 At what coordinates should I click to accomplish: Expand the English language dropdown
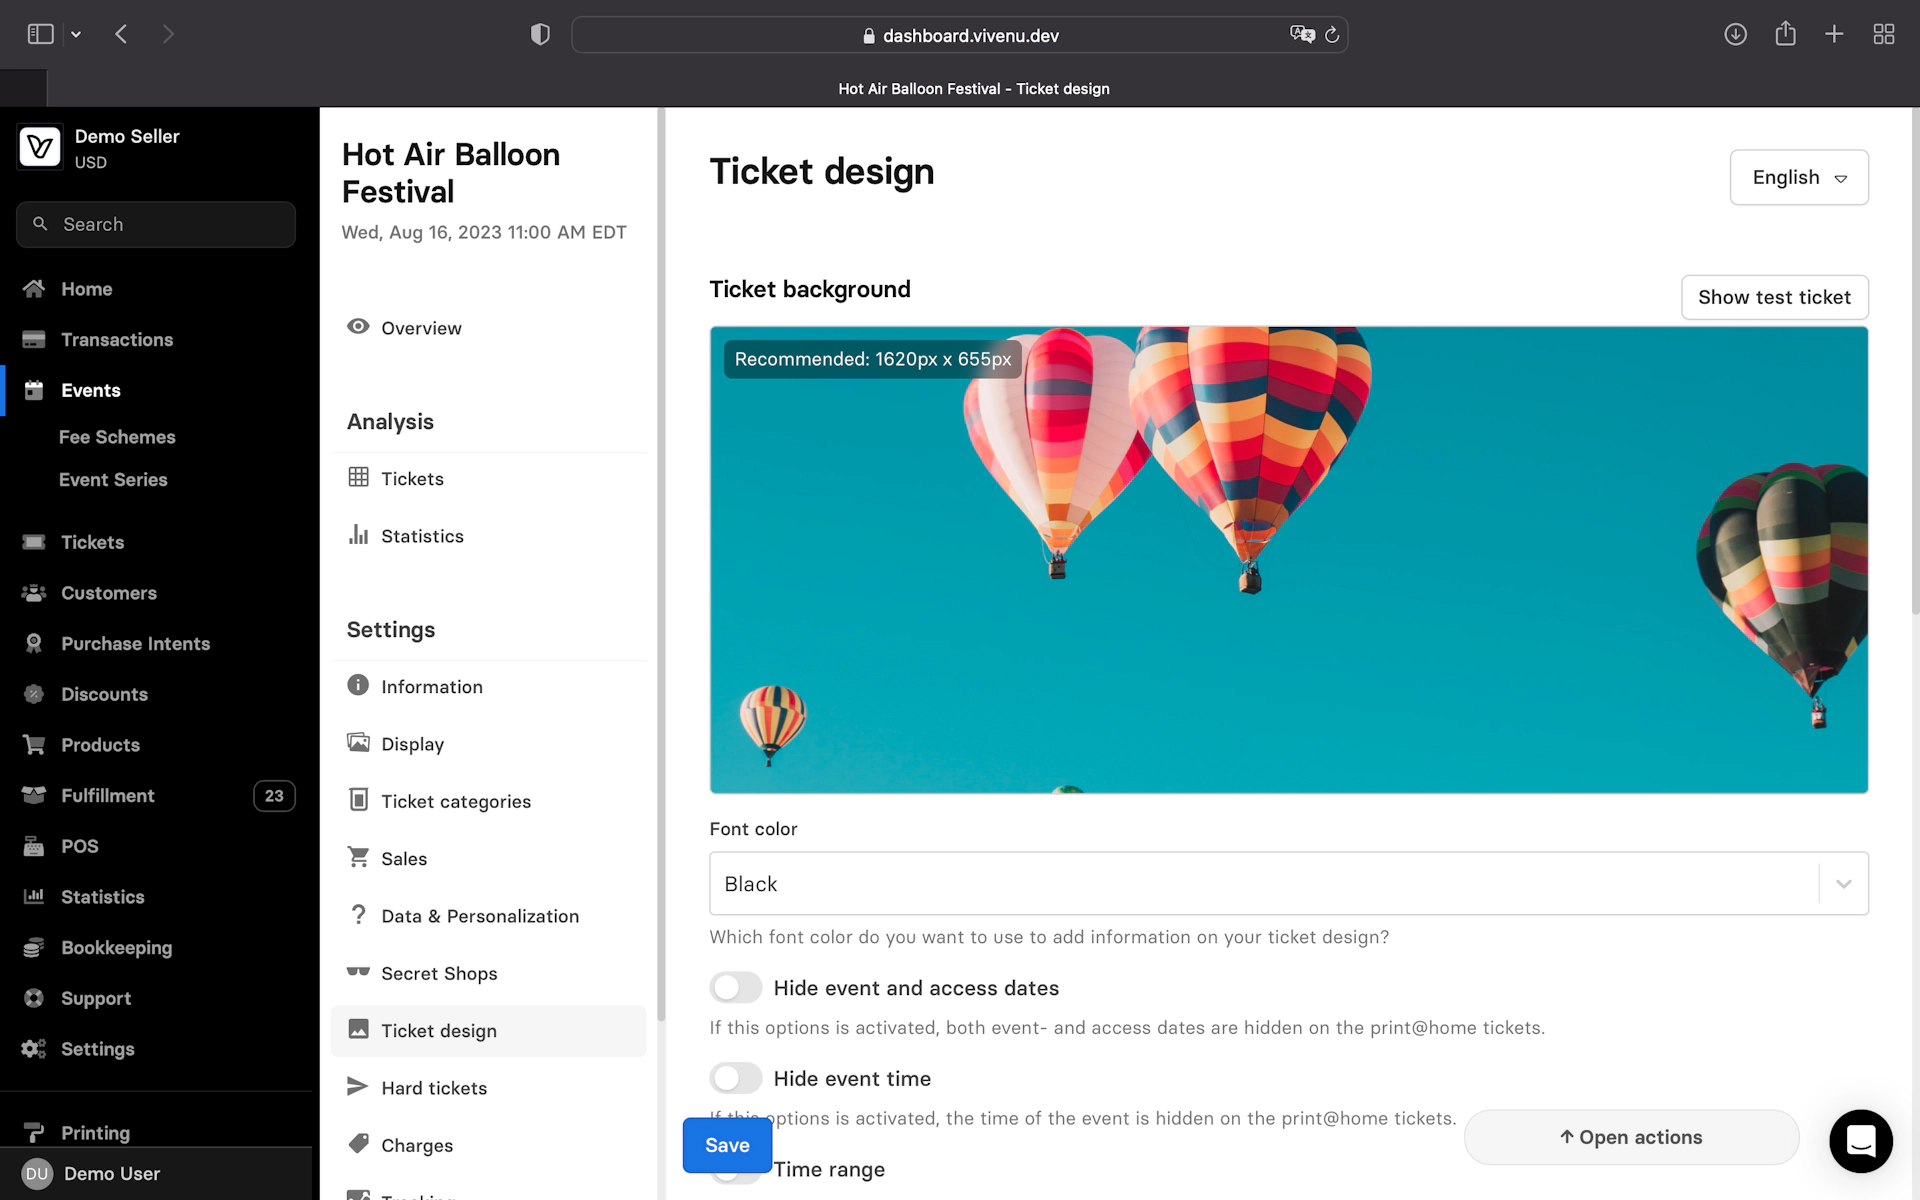[1798, 178]
